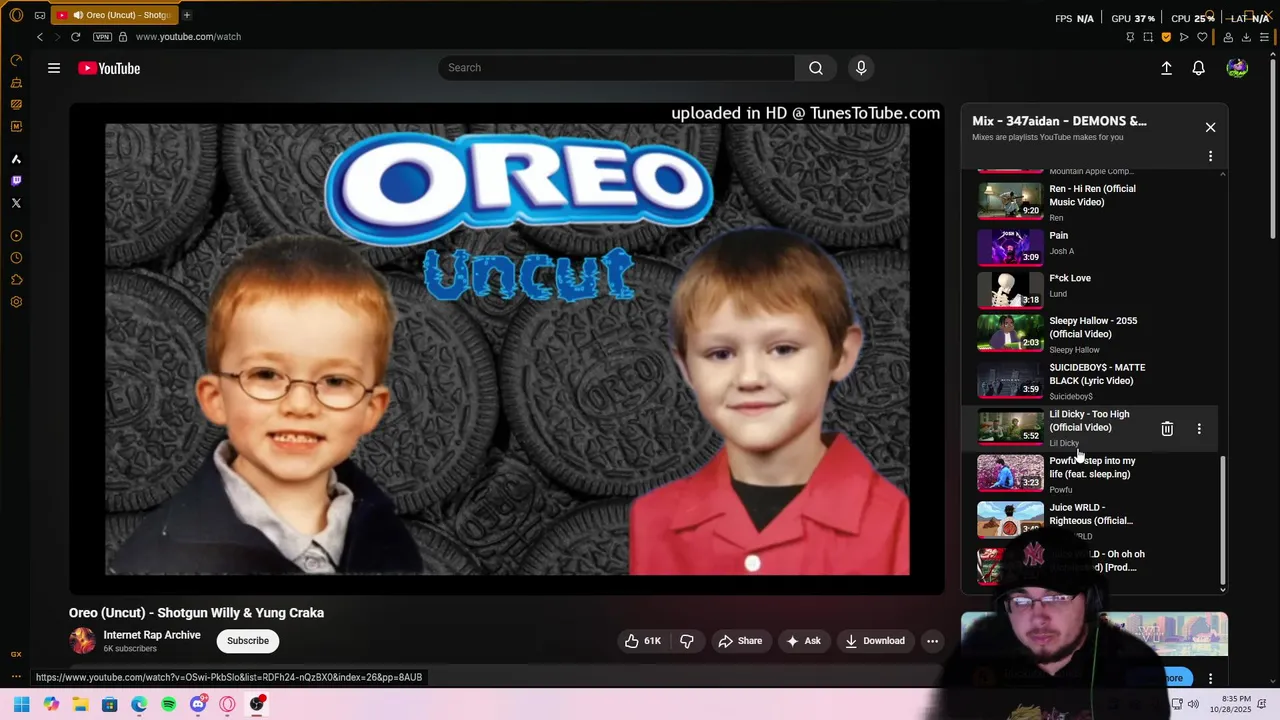Go back with browser back arrow

(40, 37)
